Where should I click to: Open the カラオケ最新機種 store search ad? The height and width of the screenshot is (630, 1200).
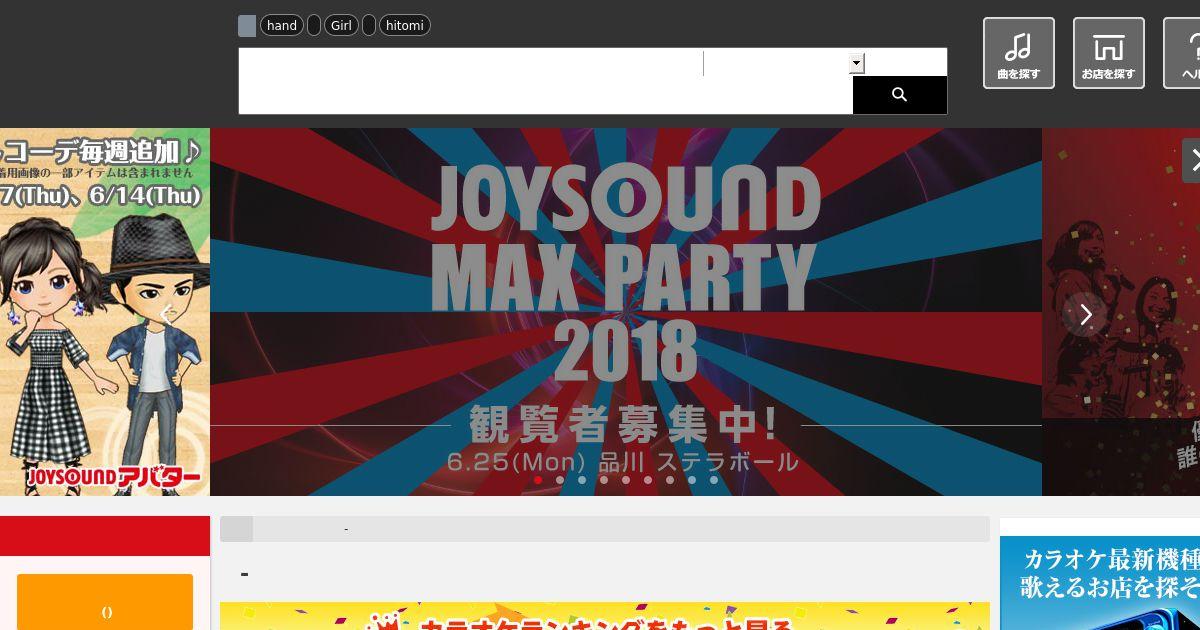pos(1100,583)
